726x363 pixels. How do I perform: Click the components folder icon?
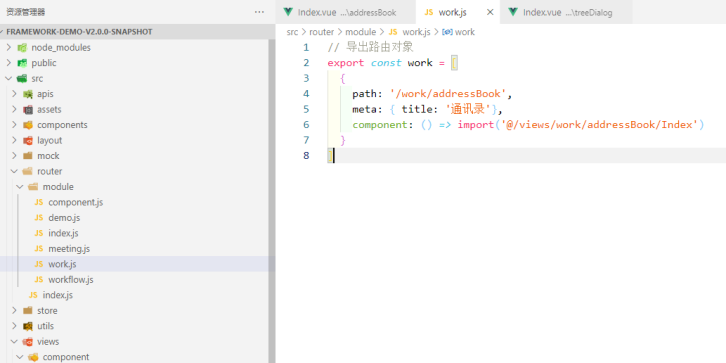[28, 125]
